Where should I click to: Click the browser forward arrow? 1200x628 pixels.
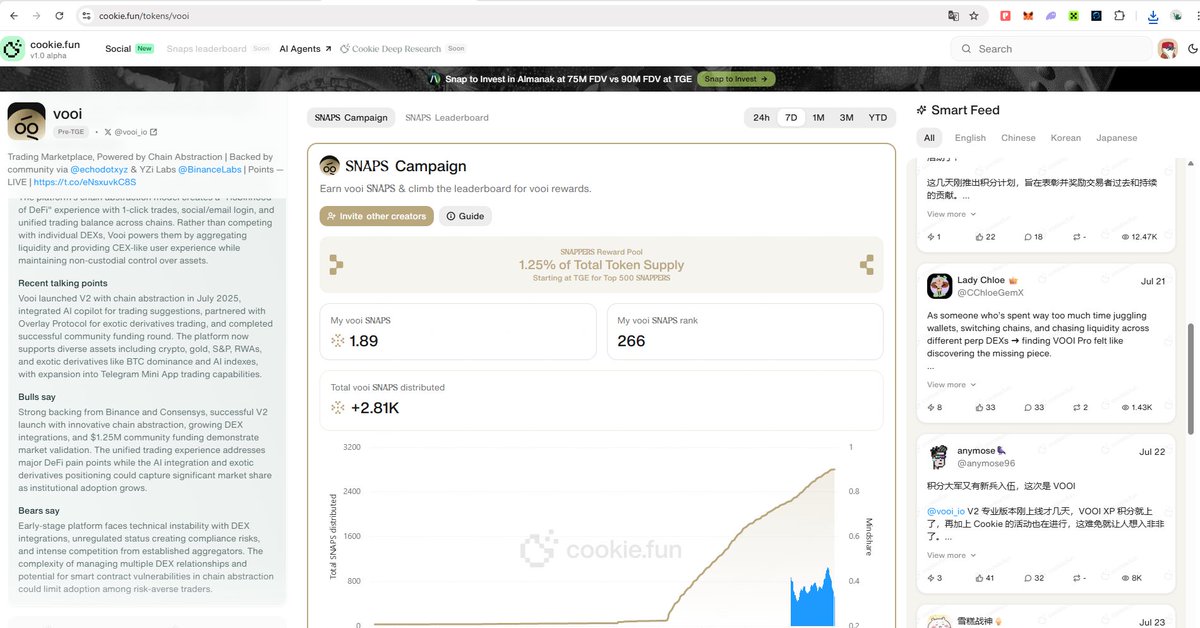coord(36,16)
